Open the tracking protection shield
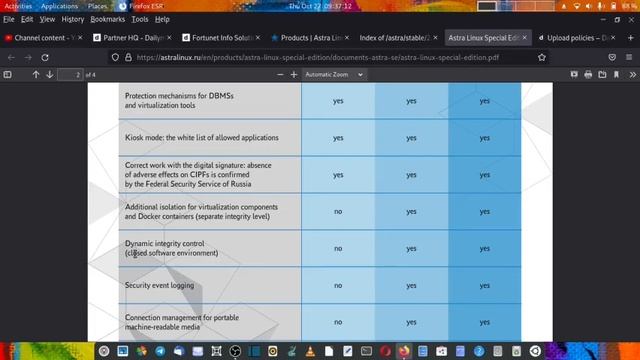 115,58
